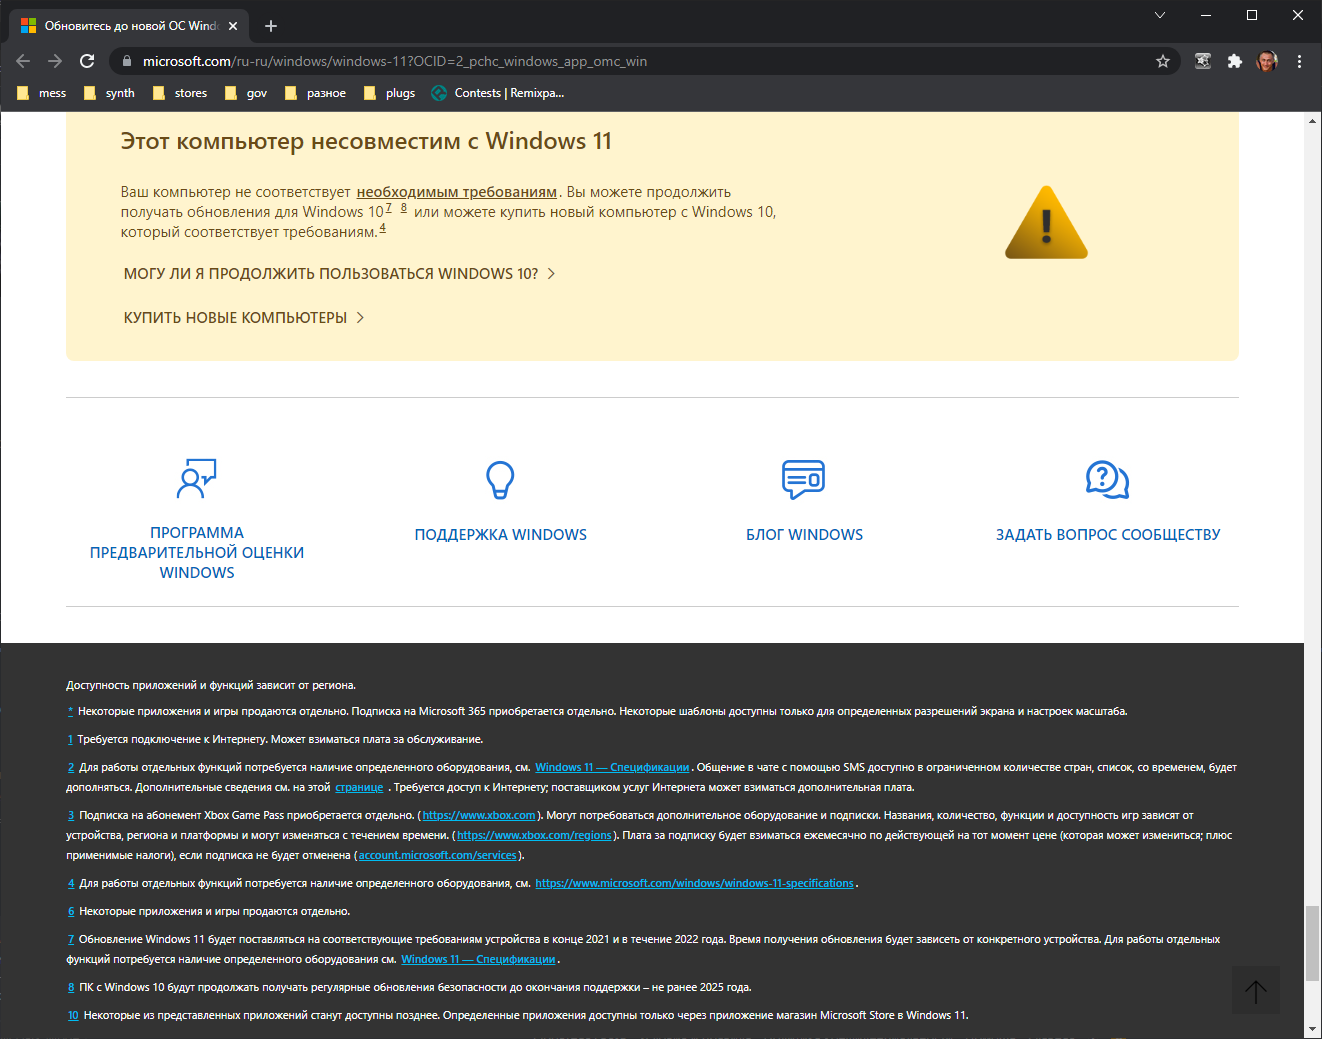The height and width of the screenshot is (1039, 1322).
Task: Open Задать вопрос сообществу link
Action: click(x=1108, y=535)
